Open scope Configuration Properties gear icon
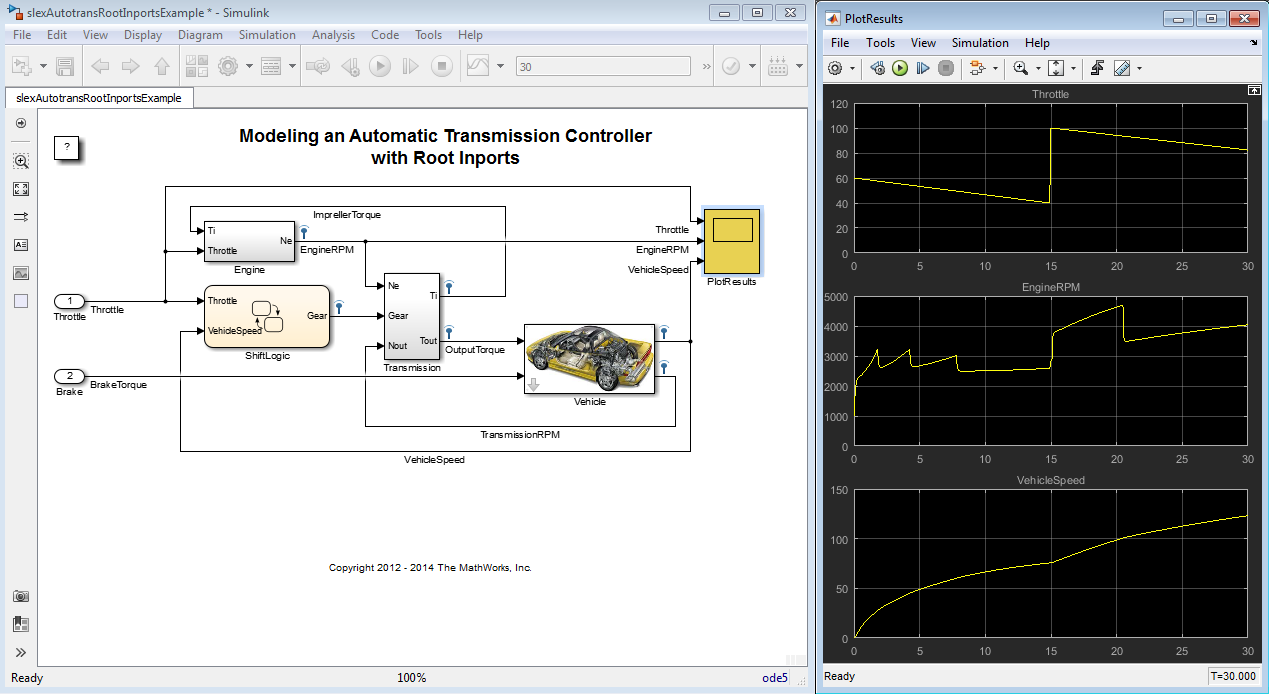The width and height of the screenshot is (1269, 694). click(x=836, y=68)
